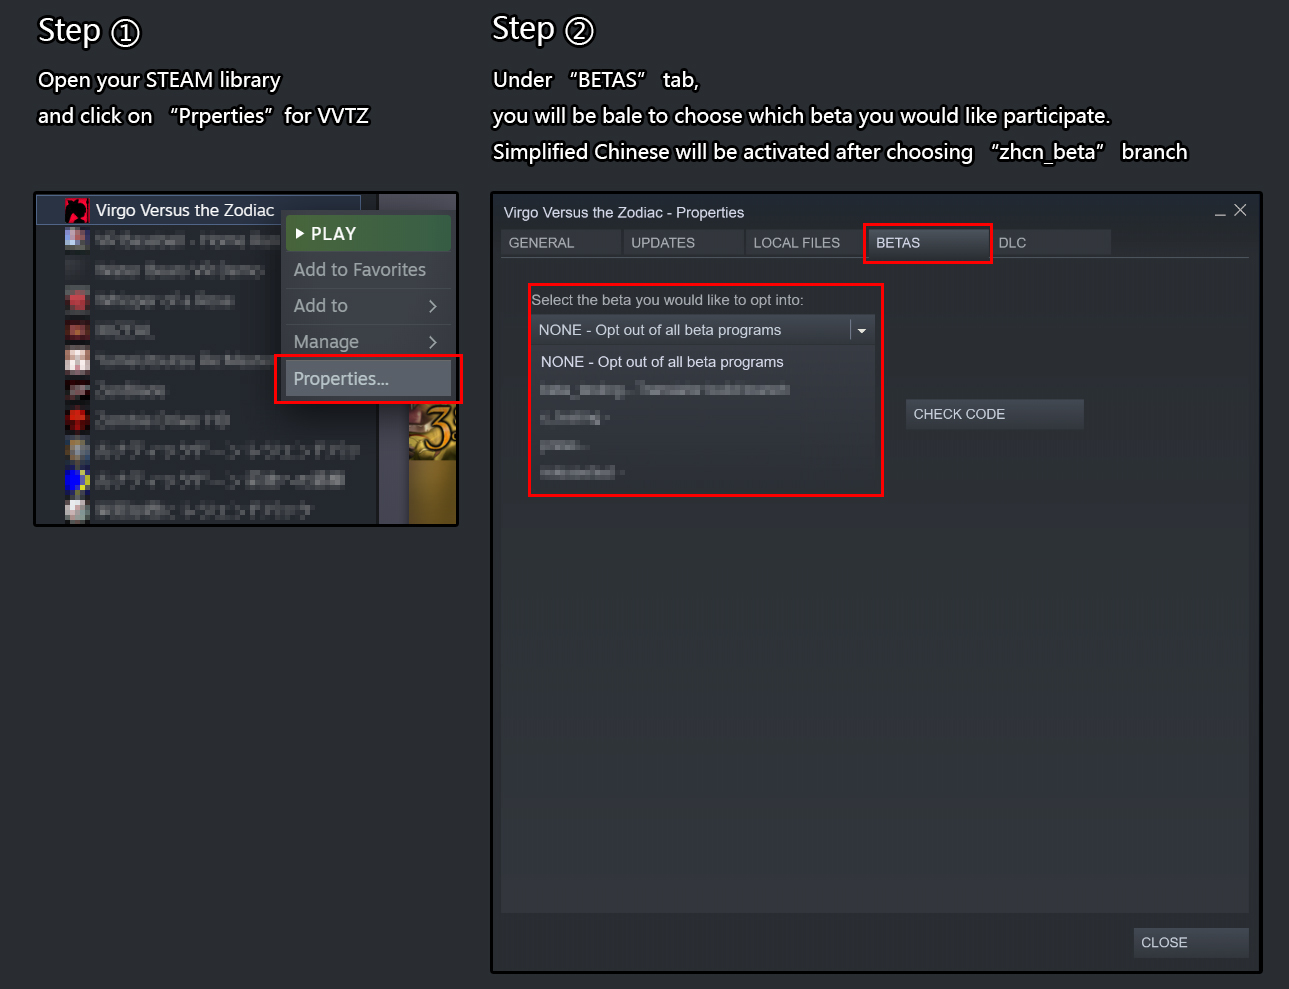This screenshot has width=1289, height=989.
Task: Expand the Add to submenu arrow
Action: tap(433, 306)
